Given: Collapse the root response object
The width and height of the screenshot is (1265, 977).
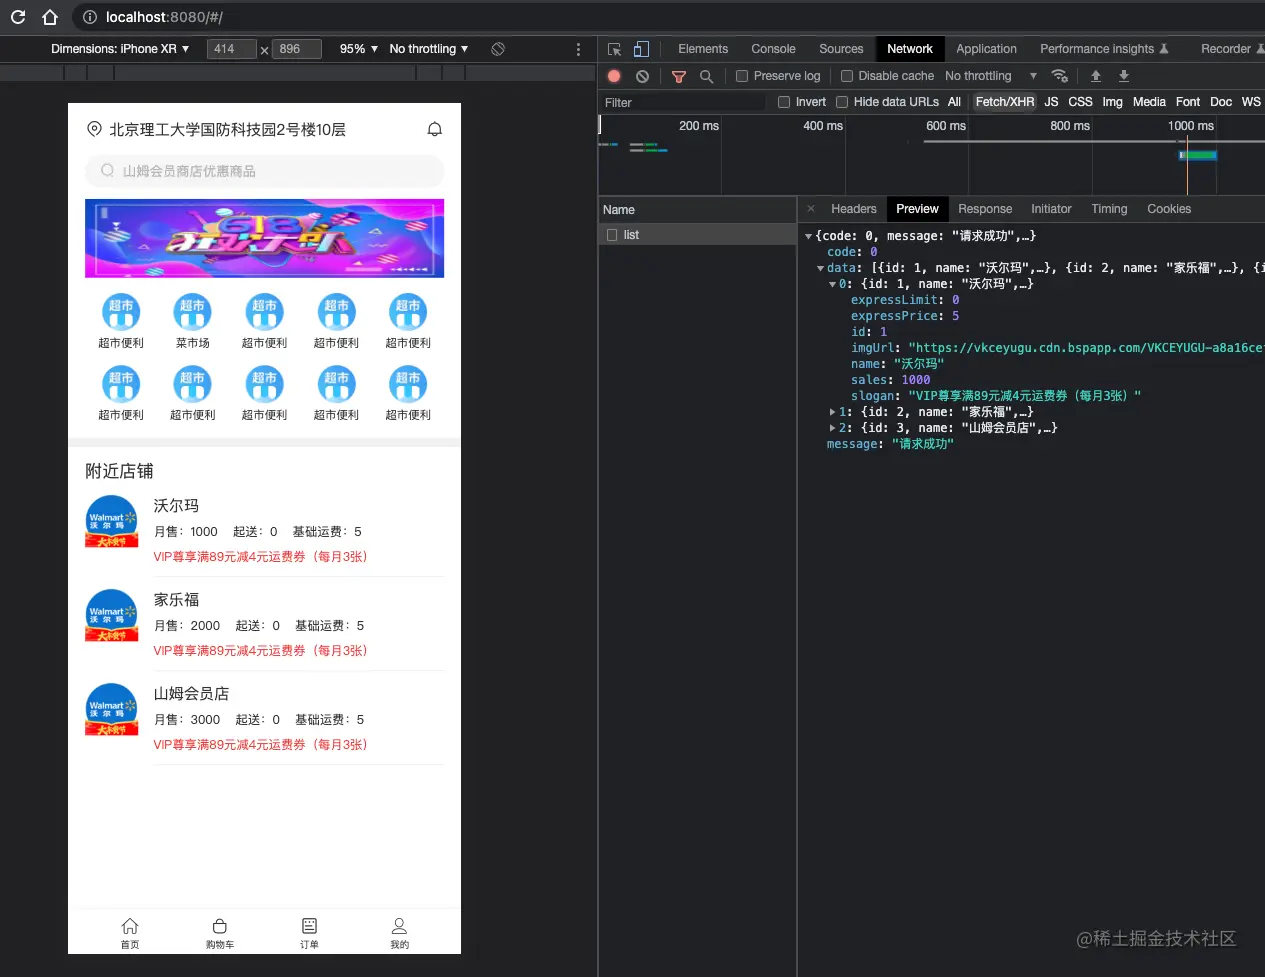Looking at the screenshot, I should tap(808, 236).
